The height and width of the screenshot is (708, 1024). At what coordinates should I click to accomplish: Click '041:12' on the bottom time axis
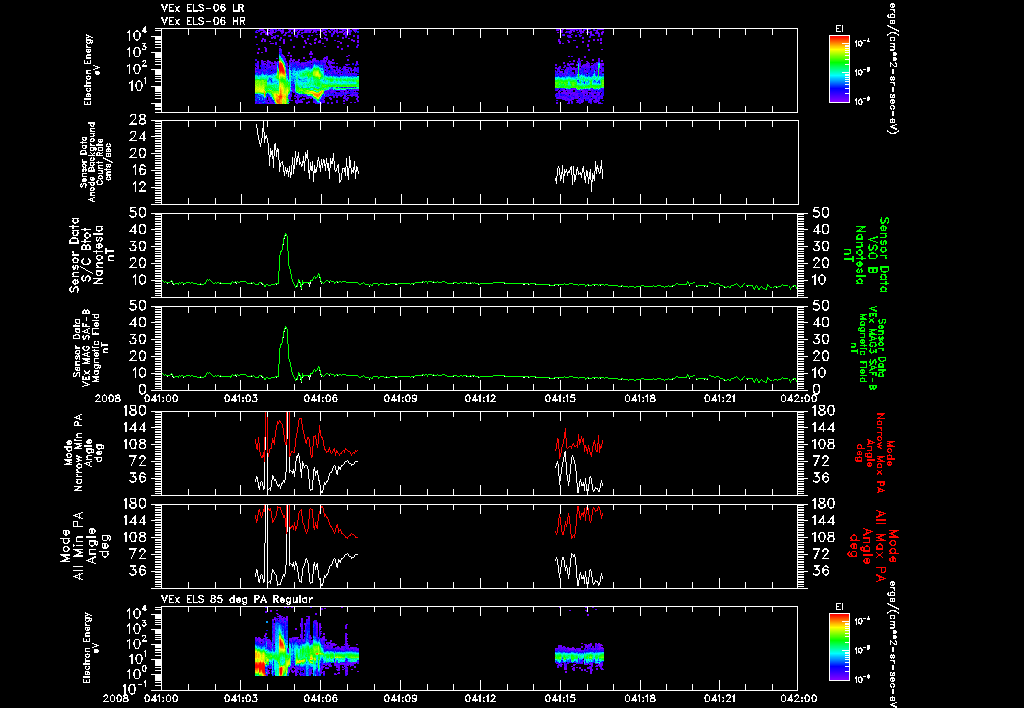pos(480,698)
